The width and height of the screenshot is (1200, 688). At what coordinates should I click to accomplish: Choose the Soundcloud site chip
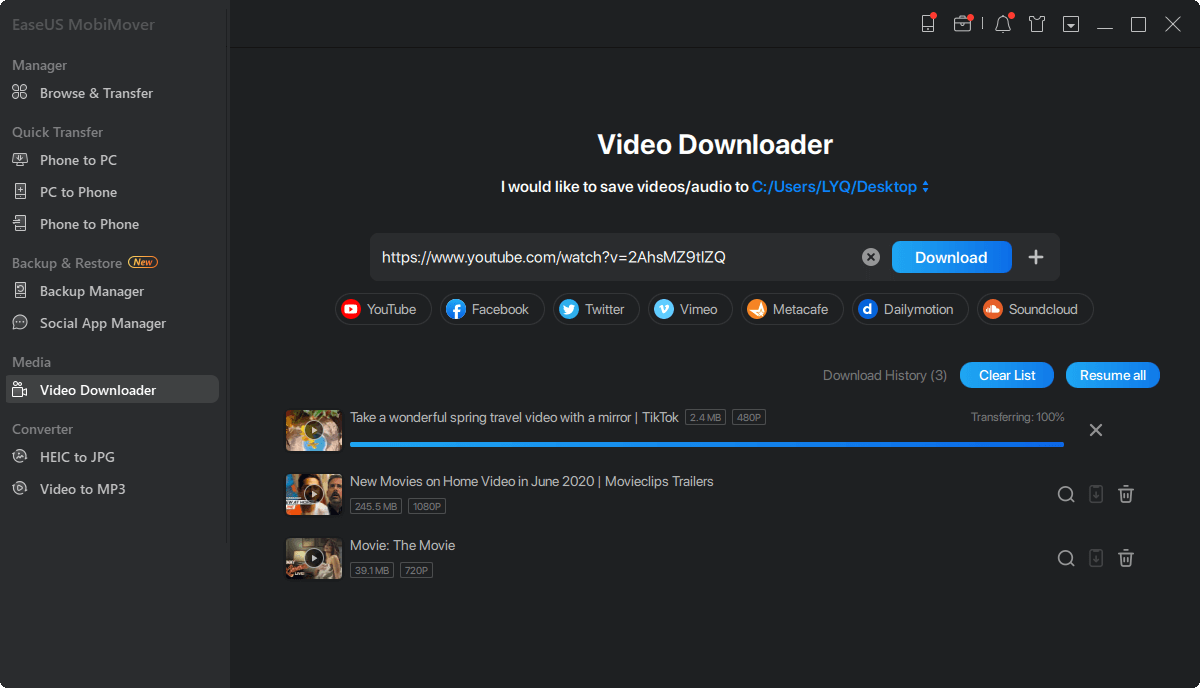click(x=1035, y=309)
